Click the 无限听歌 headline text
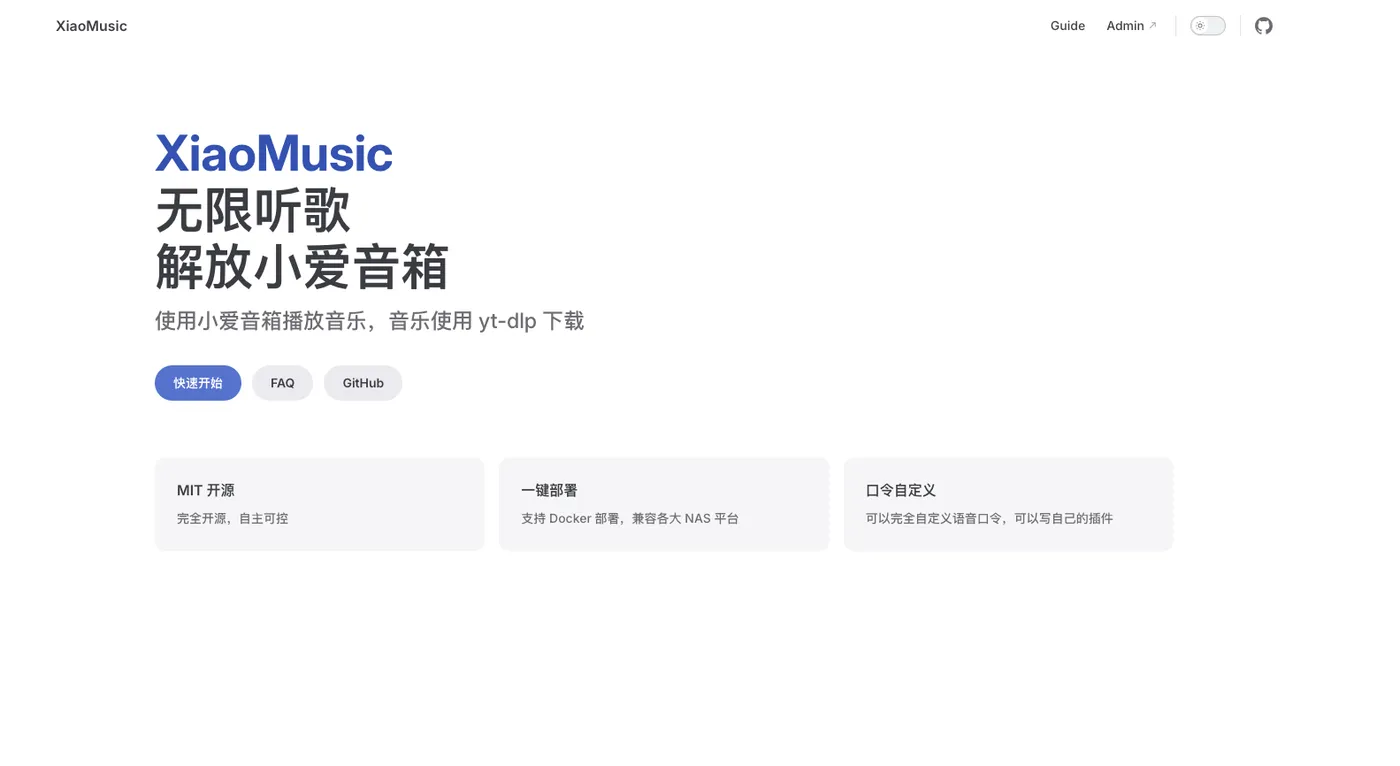Image resolution: width=1400 pixels, height=766 pixels. coord(253,211)
